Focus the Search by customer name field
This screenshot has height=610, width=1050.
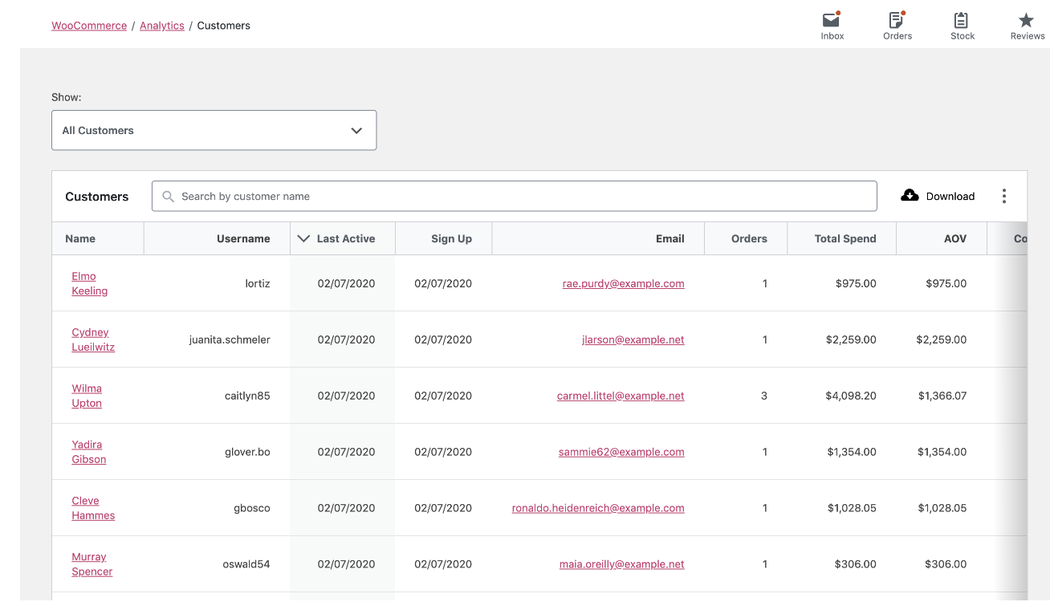520,197
